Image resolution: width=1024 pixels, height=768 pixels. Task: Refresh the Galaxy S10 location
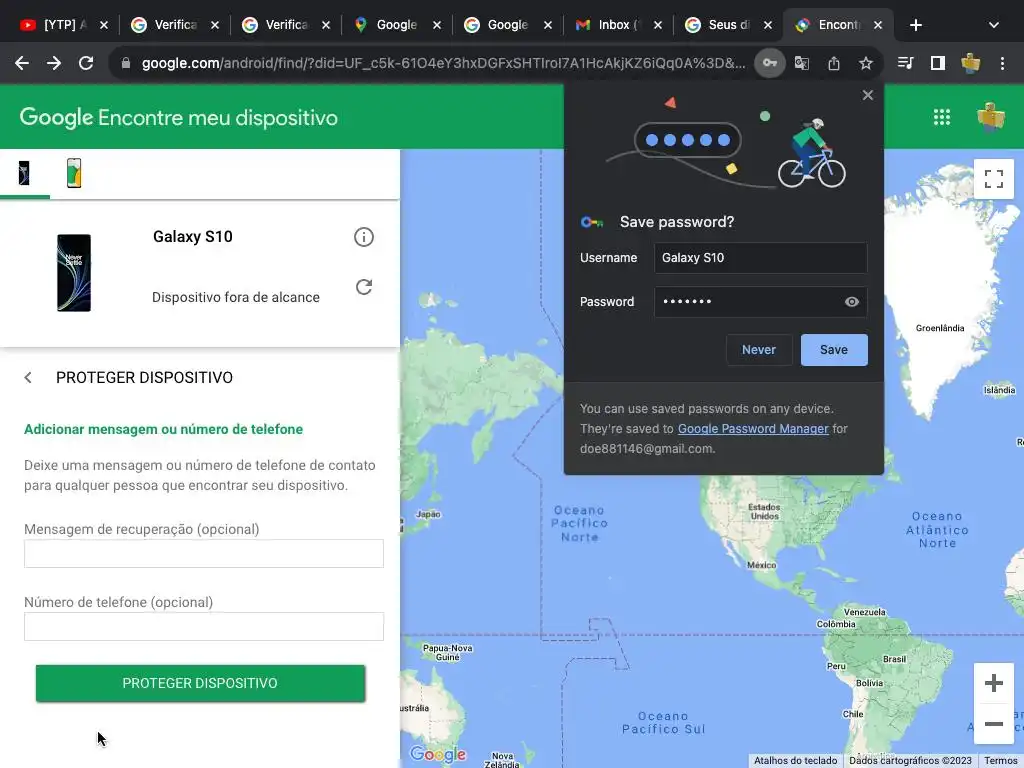click(x=364, y=287)
